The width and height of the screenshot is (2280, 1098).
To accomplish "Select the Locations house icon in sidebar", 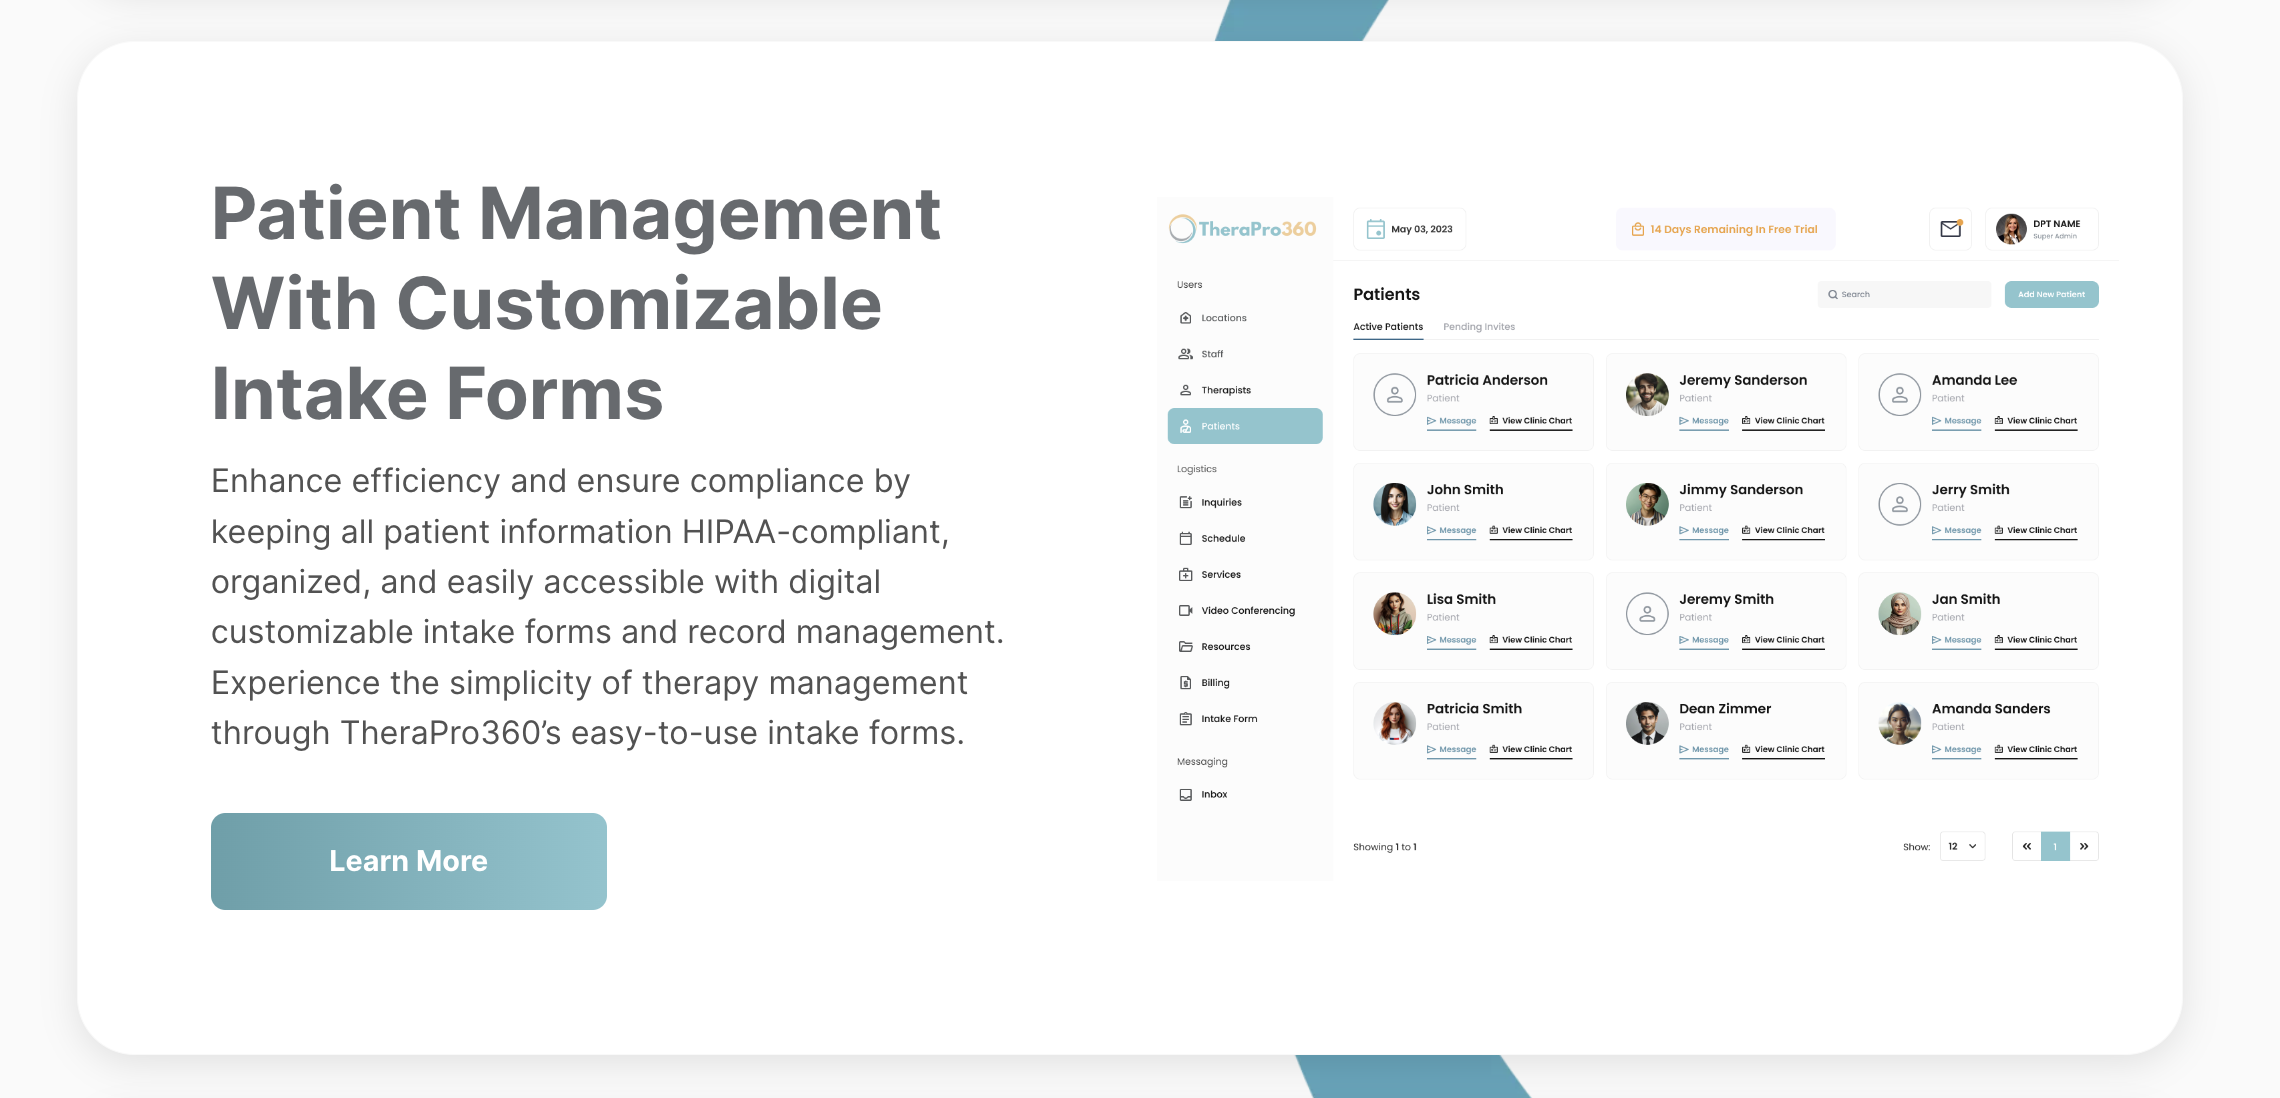I will (1185, 318).
